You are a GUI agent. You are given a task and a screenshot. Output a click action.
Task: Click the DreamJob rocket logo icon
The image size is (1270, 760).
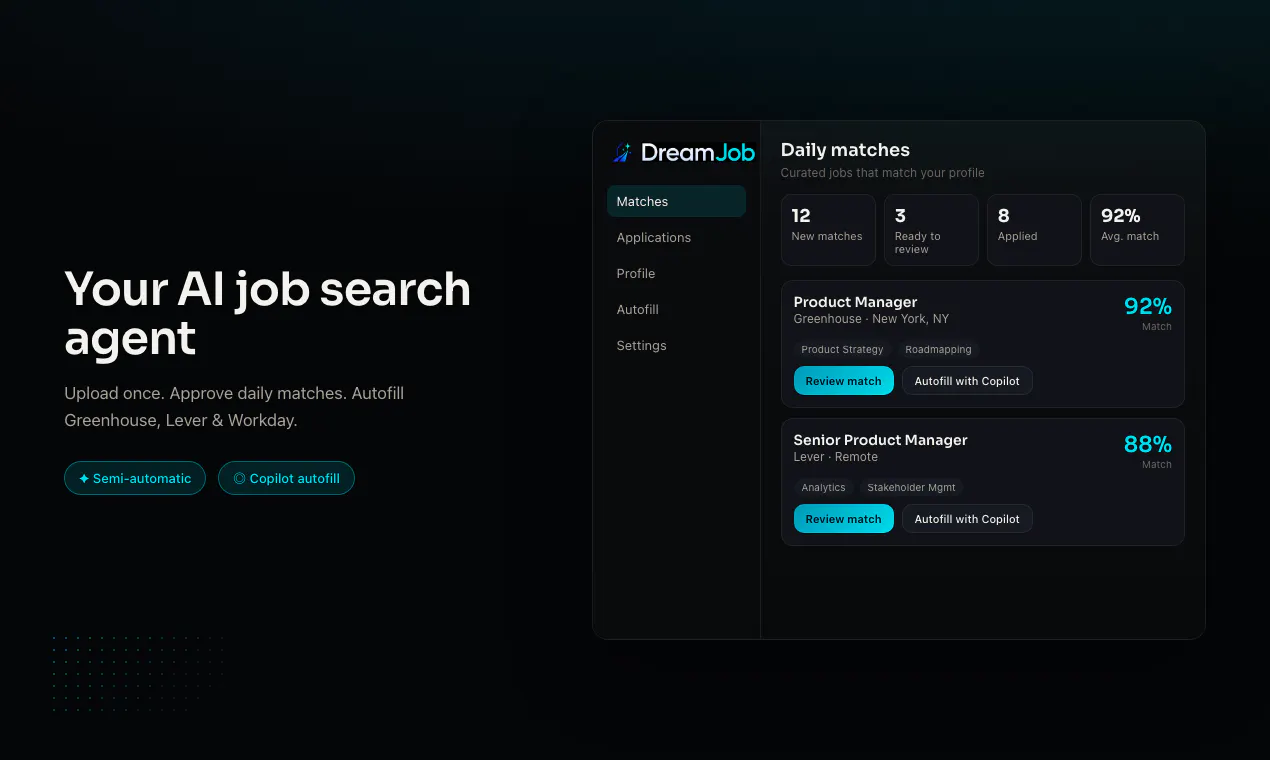point(622,152)
